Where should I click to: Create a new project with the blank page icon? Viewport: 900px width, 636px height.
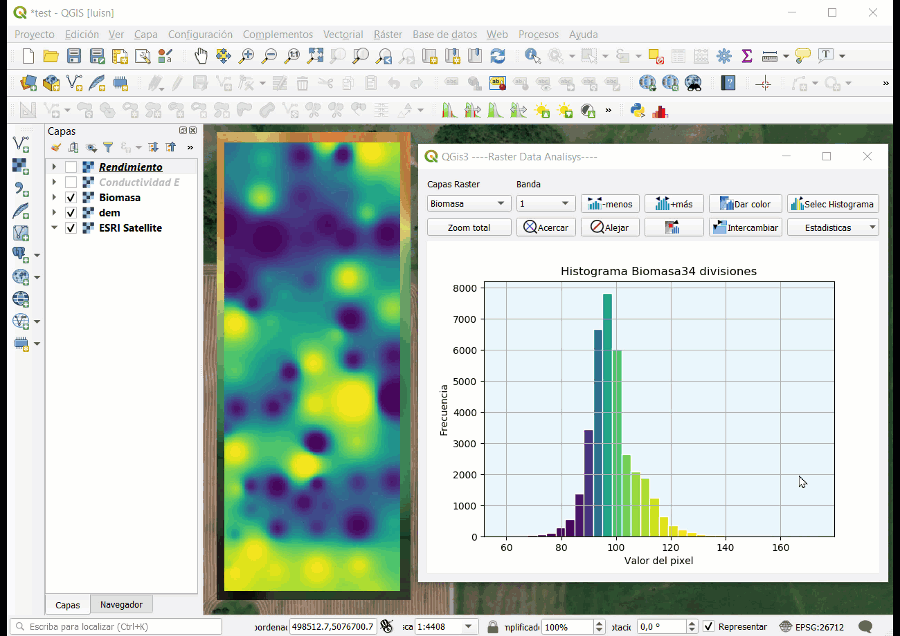point(28,56)
